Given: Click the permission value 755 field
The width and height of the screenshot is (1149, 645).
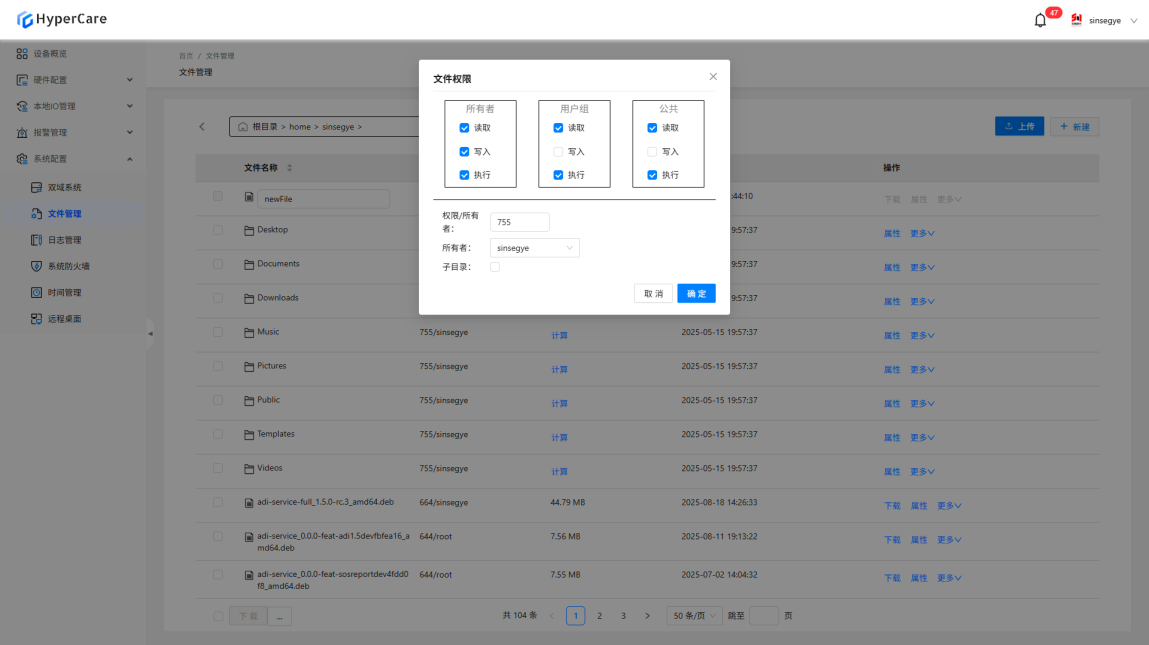Looking at the screenshot, I should tap(519, 222).
